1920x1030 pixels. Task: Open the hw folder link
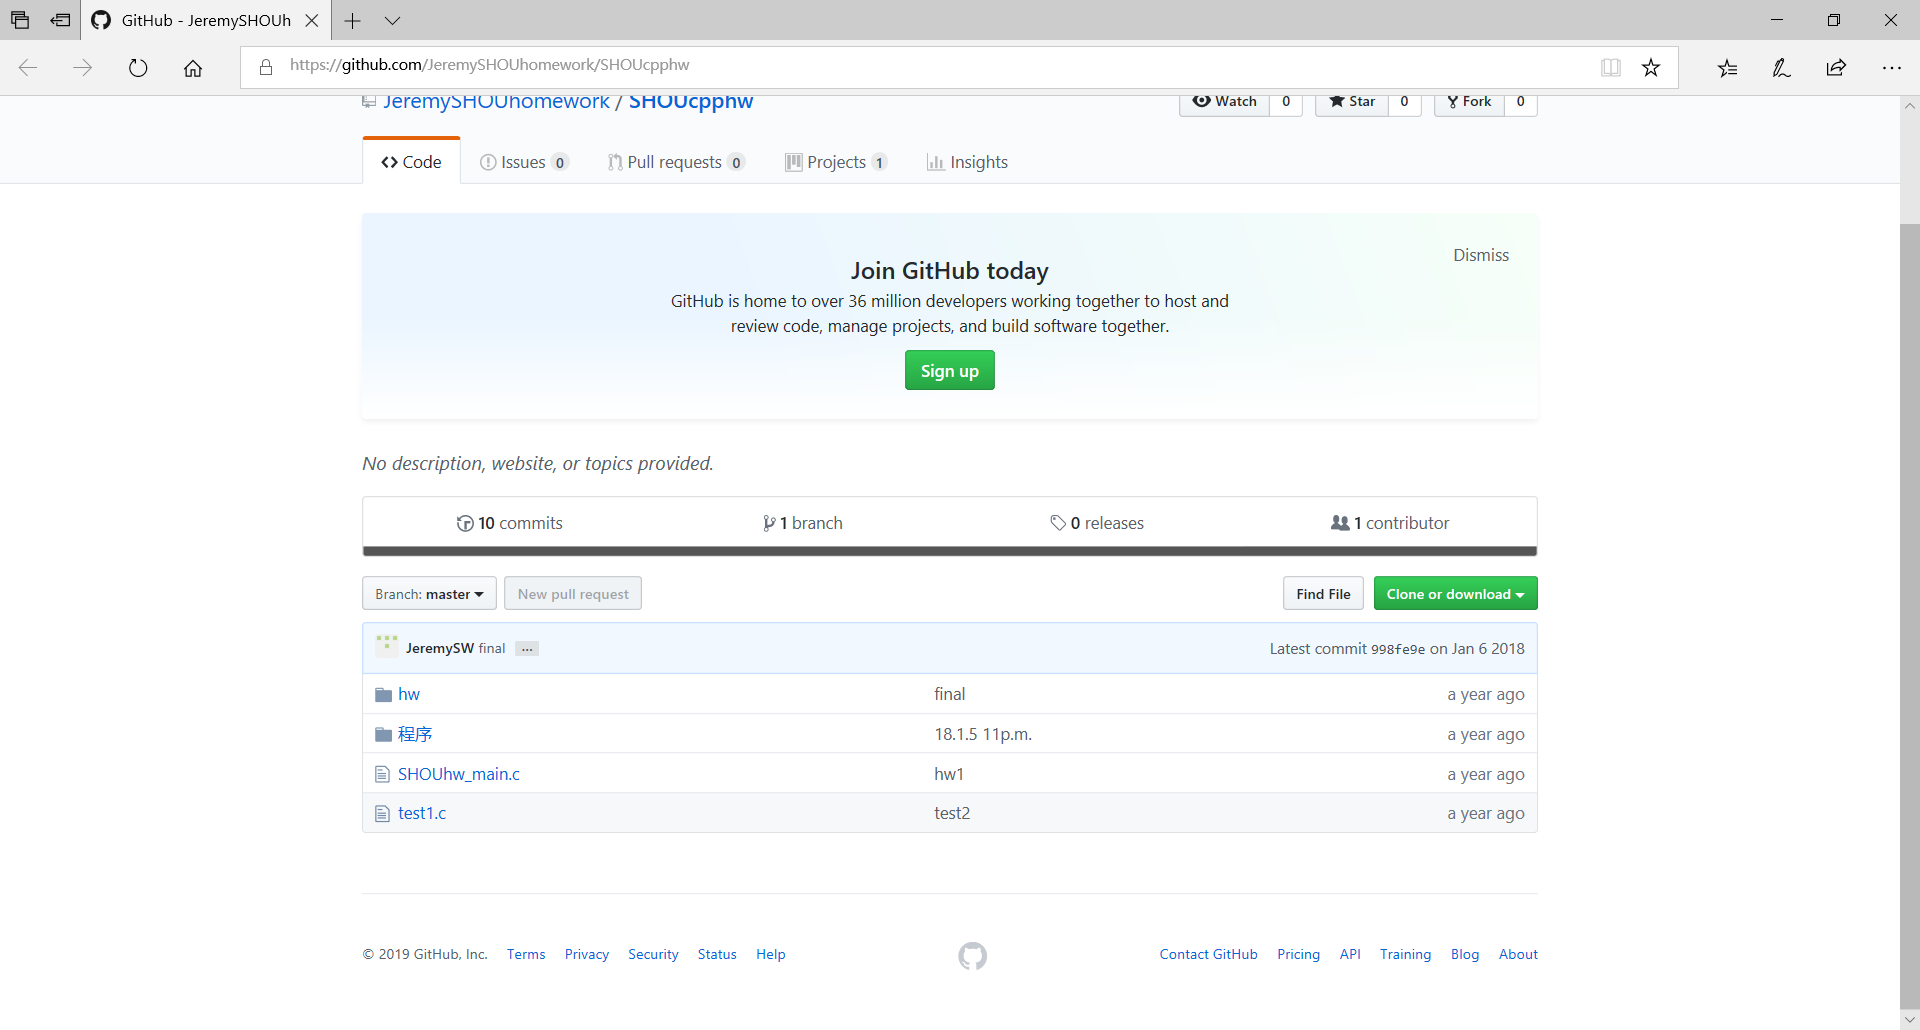pos(409,694)
